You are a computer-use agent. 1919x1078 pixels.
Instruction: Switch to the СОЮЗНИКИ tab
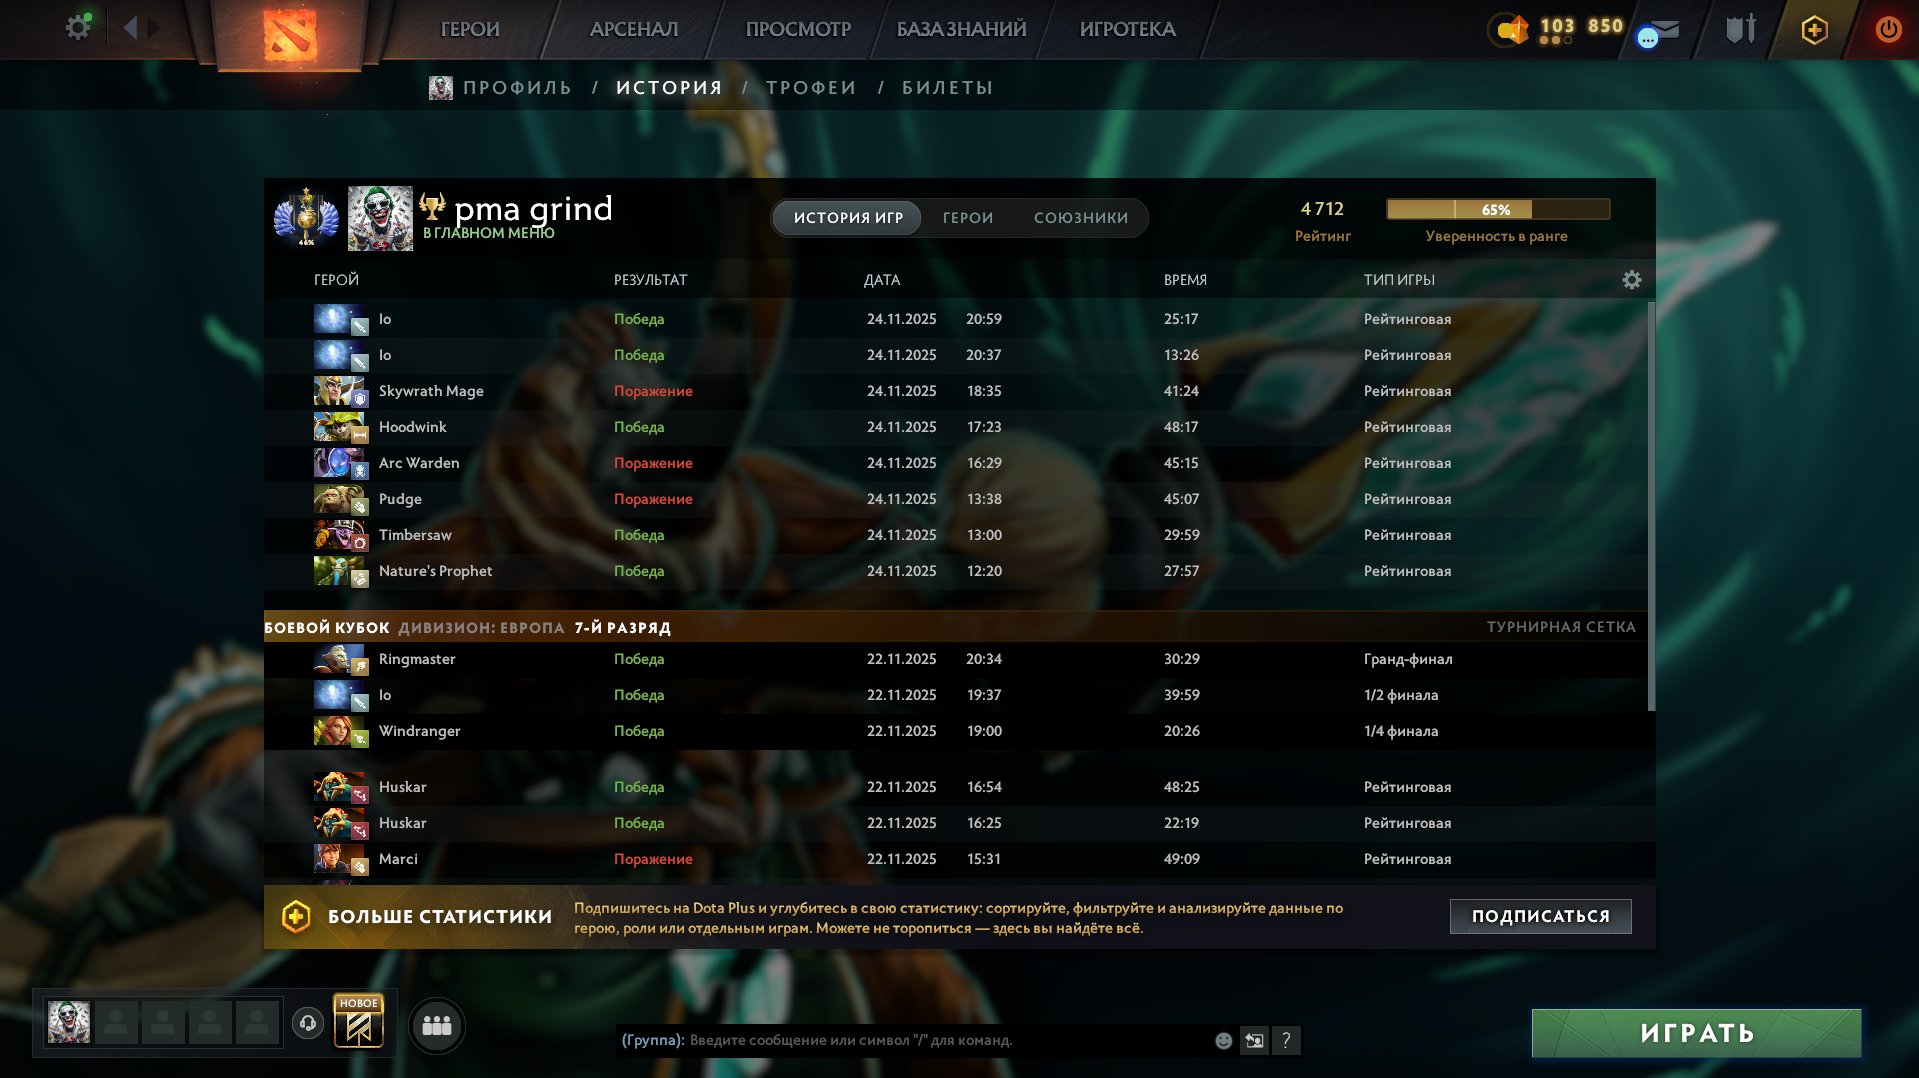[1080, 217]
